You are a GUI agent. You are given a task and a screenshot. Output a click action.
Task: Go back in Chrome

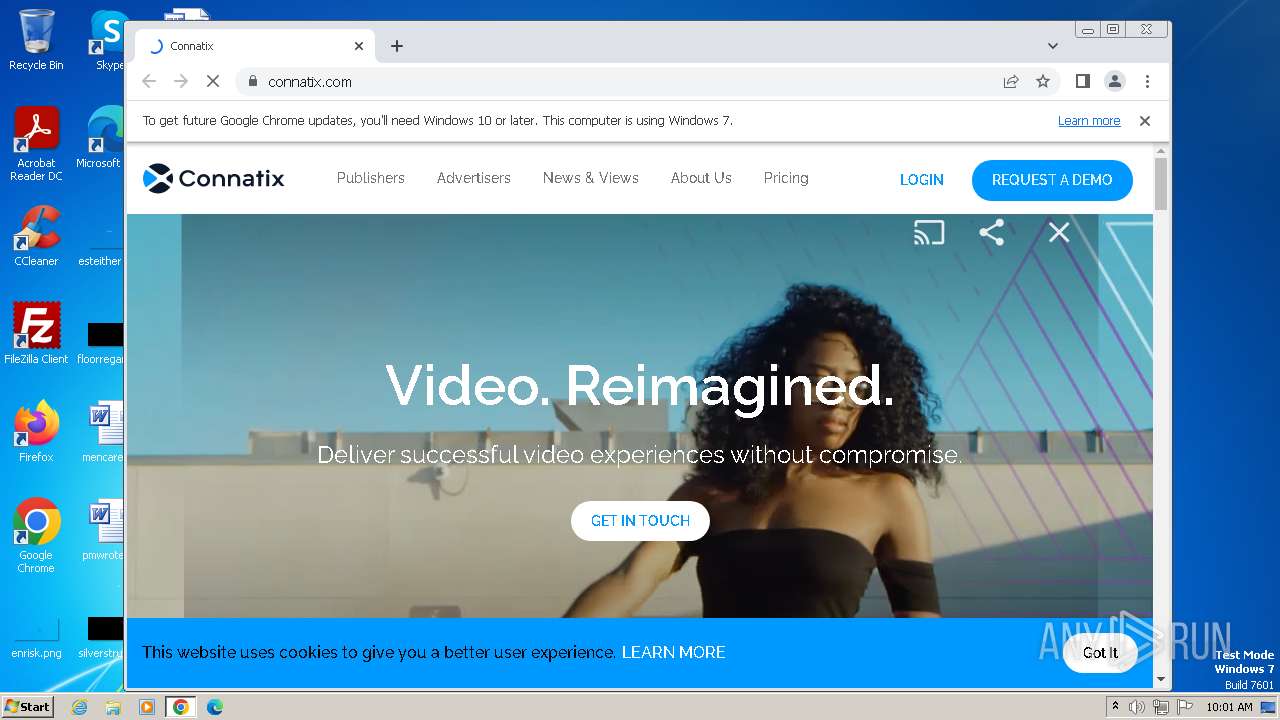tap(149, 82)
